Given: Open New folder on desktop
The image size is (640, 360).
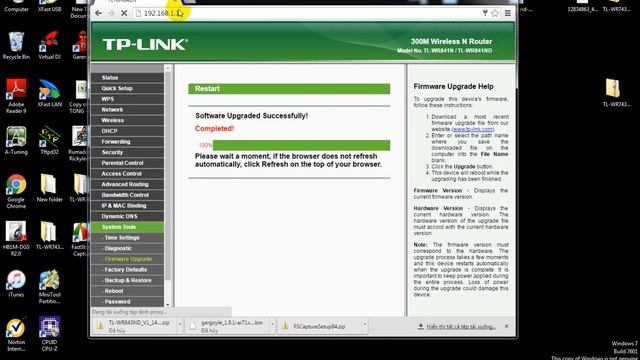Looking at the screenshot, I should [49, 188].
